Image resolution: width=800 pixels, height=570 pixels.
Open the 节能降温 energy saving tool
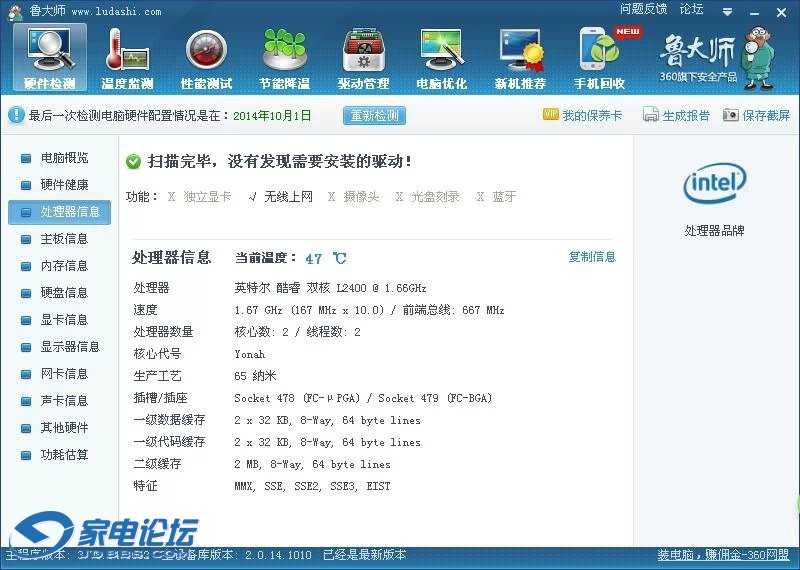[284, 59]
